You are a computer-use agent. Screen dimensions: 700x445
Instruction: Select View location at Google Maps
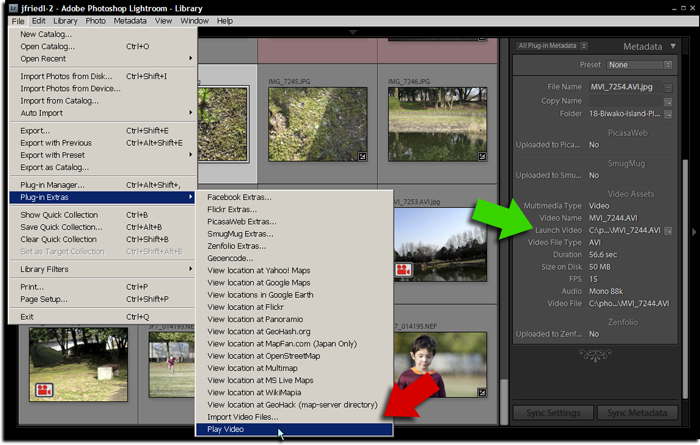point(294,283)
